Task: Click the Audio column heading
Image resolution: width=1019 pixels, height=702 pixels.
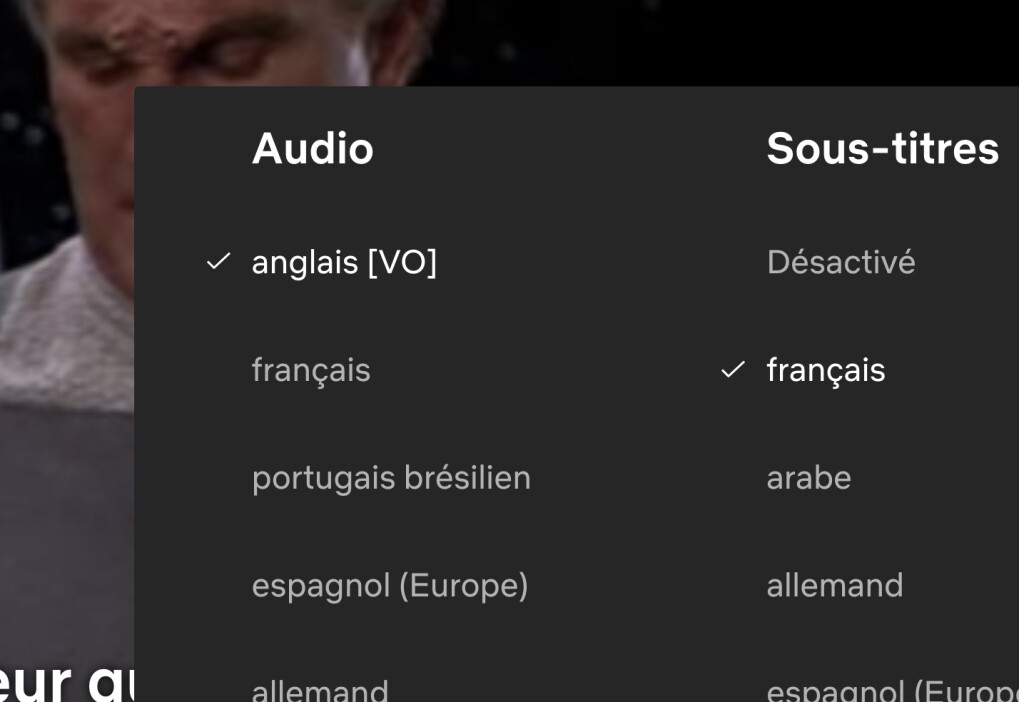Action: click(313, 149)
